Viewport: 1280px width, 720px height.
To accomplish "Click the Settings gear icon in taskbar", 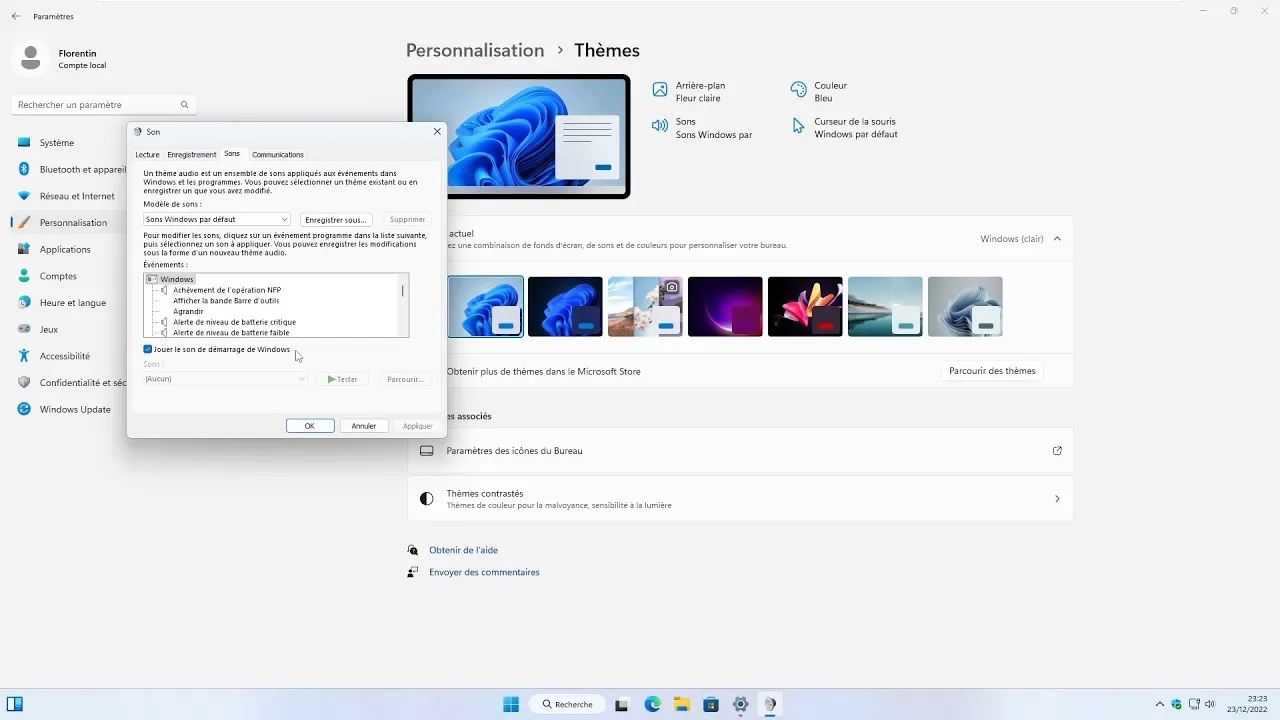I will [741, 704].
